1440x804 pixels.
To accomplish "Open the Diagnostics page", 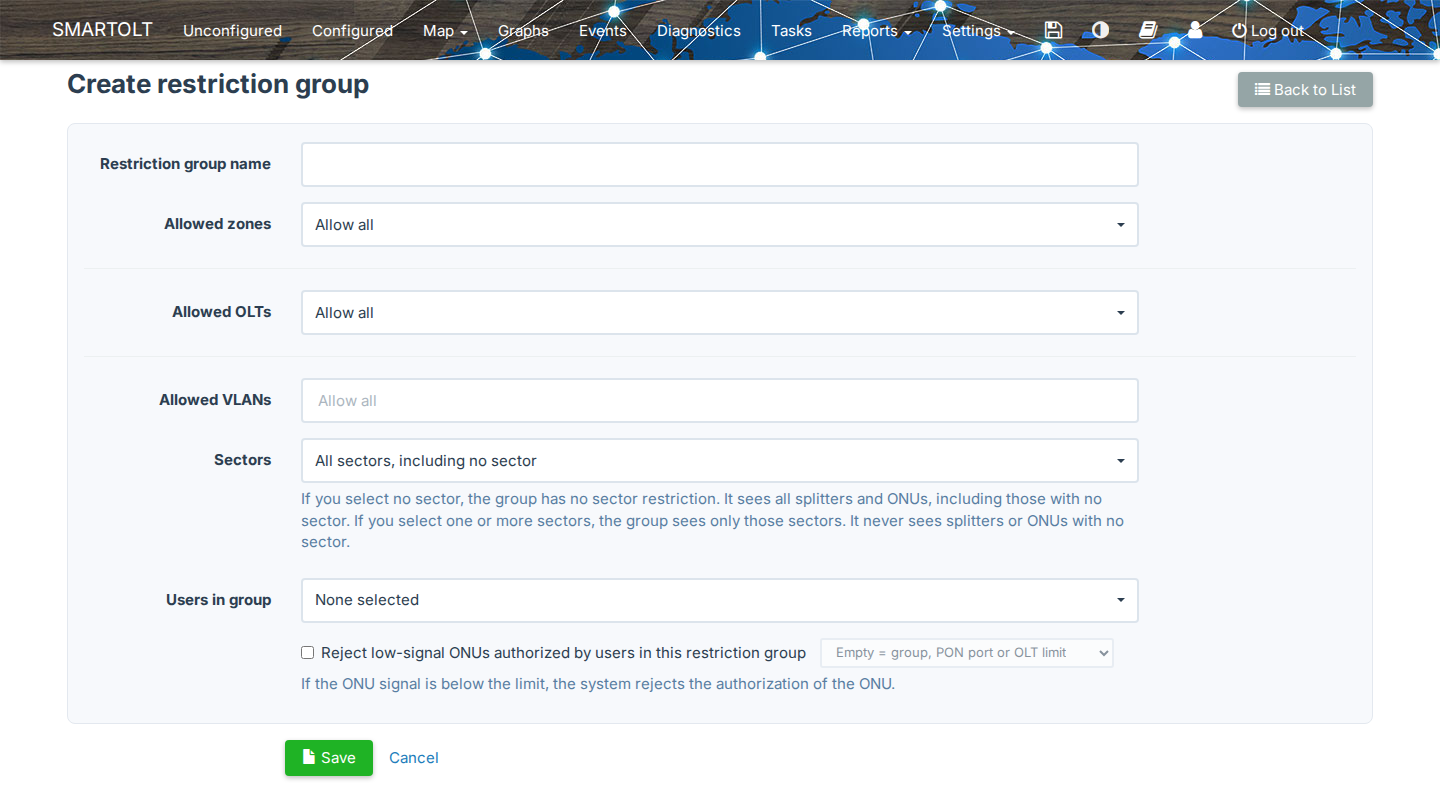I will click(x=699, y=31).
